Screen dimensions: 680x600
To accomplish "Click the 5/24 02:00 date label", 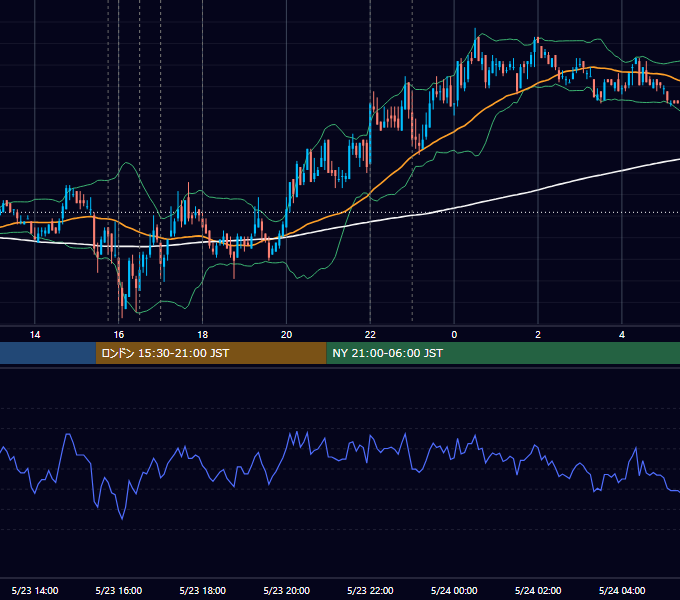I will [x=538, y=590].
